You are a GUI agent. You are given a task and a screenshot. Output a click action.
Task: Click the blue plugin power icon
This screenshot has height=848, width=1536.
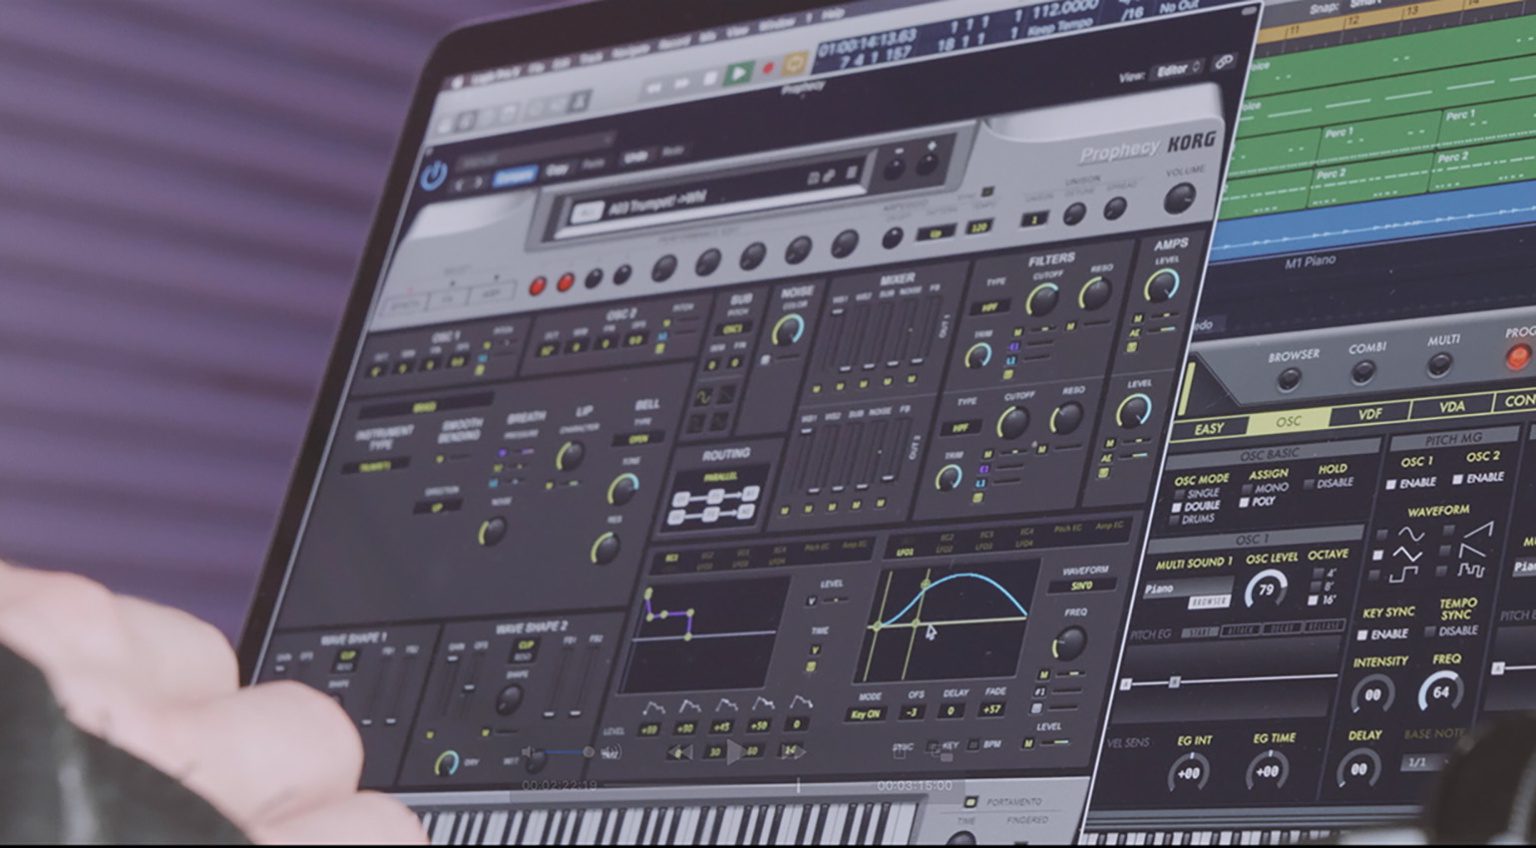tap(433, 176)
